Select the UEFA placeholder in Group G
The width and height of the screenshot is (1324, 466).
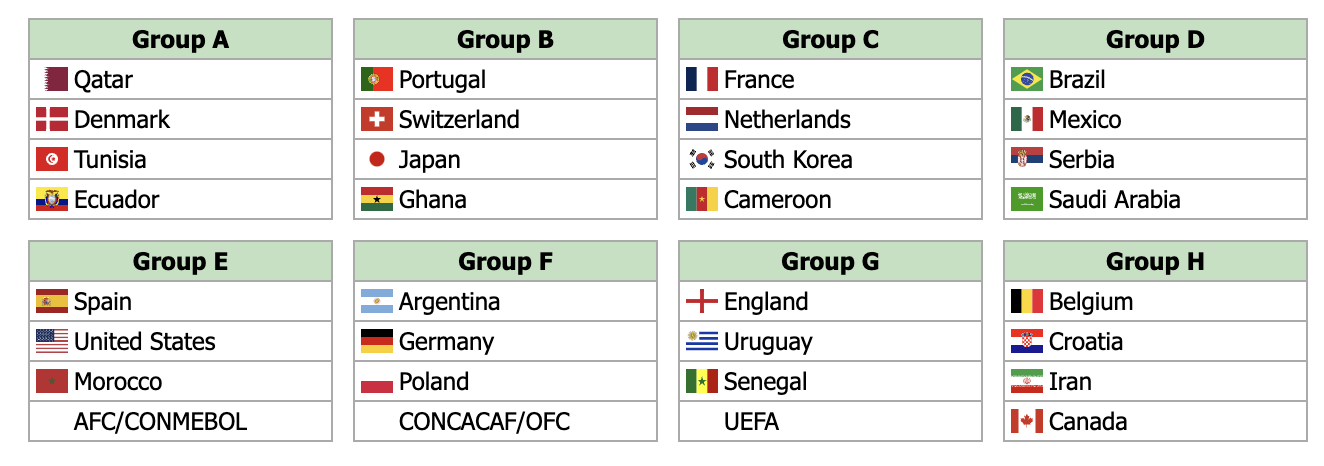click(x=751, y=421)
